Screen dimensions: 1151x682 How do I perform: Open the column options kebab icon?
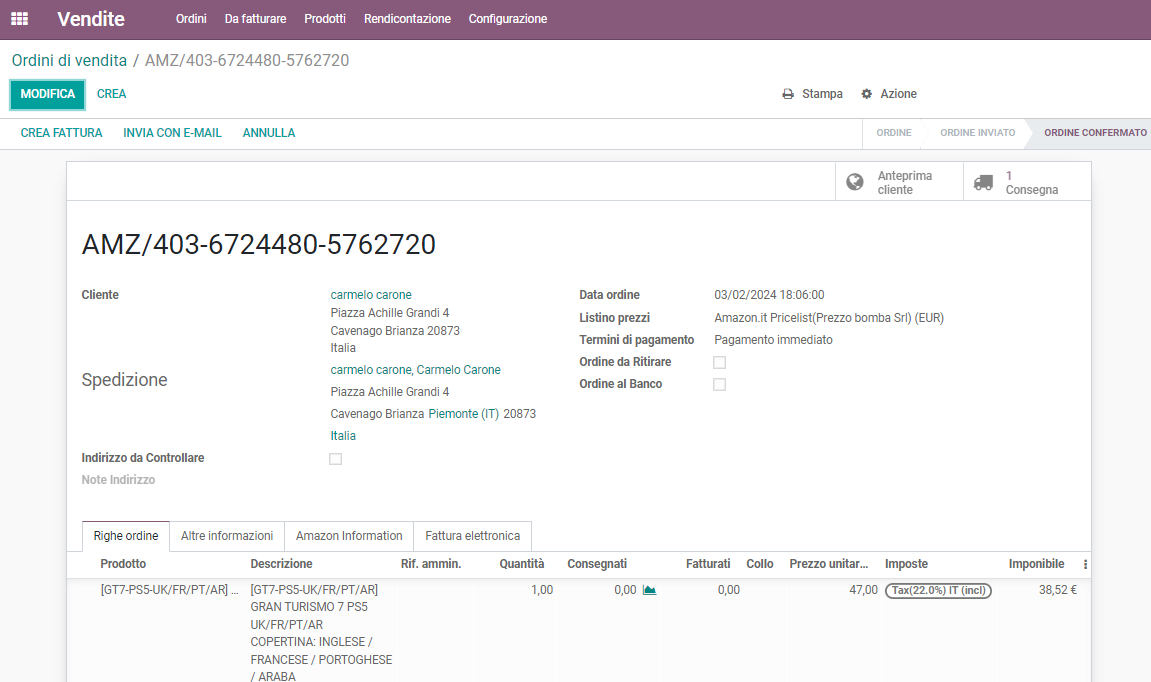[1085, 565]
